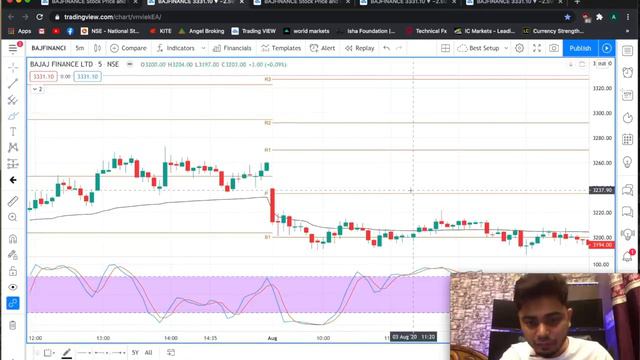Click the 3237.90 crosshair price label
Screen dimensions: 640x360
click(x=602, y=190)
